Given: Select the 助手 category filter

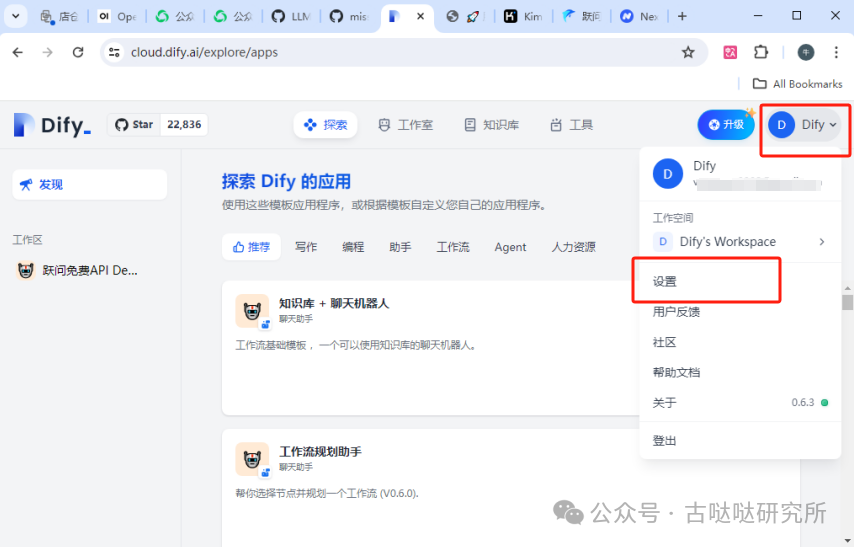Looking at the screenshot, I should click(400, 247).
